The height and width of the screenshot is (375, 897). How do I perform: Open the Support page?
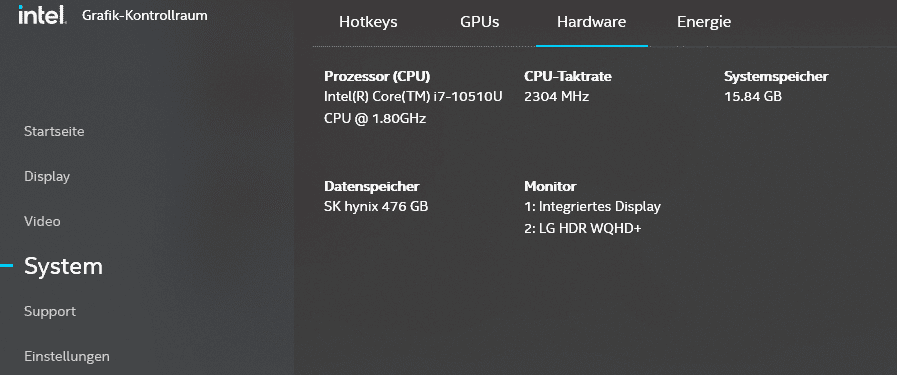point(50,312)
